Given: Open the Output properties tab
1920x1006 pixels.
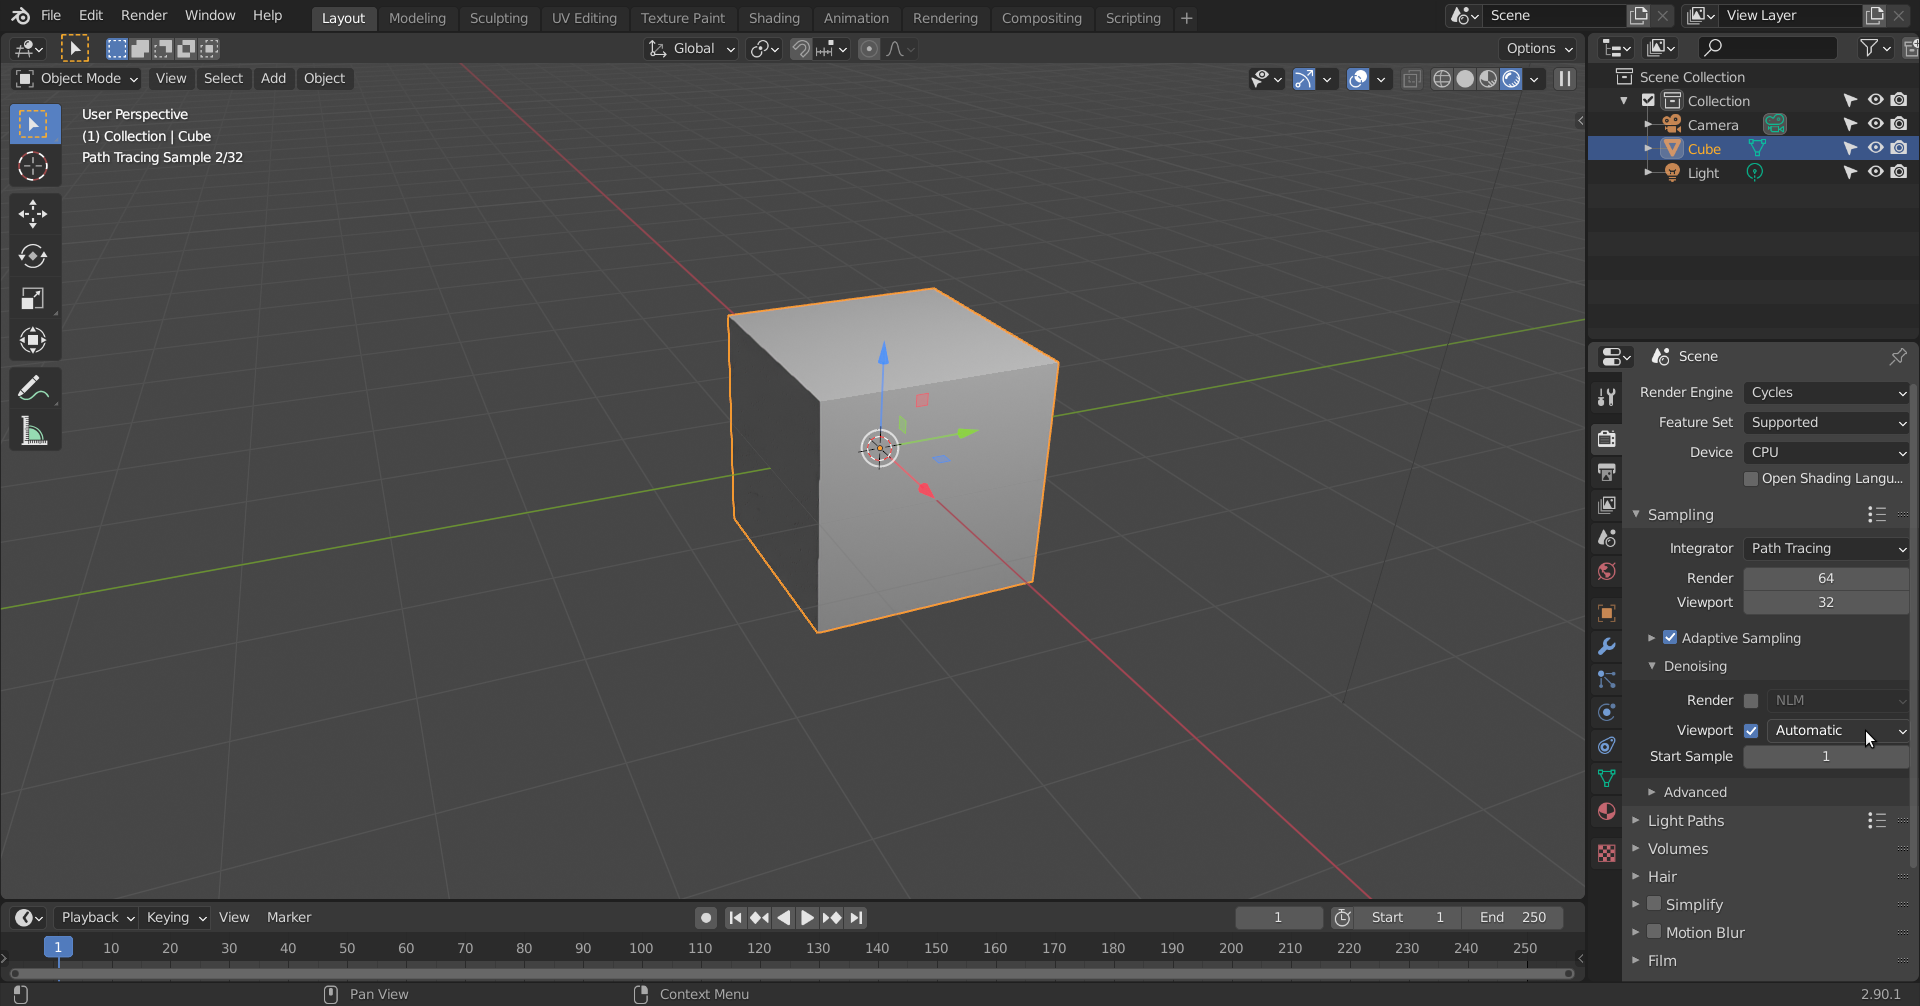Looking at the screenshot, I should click(x=1607, y=472).
